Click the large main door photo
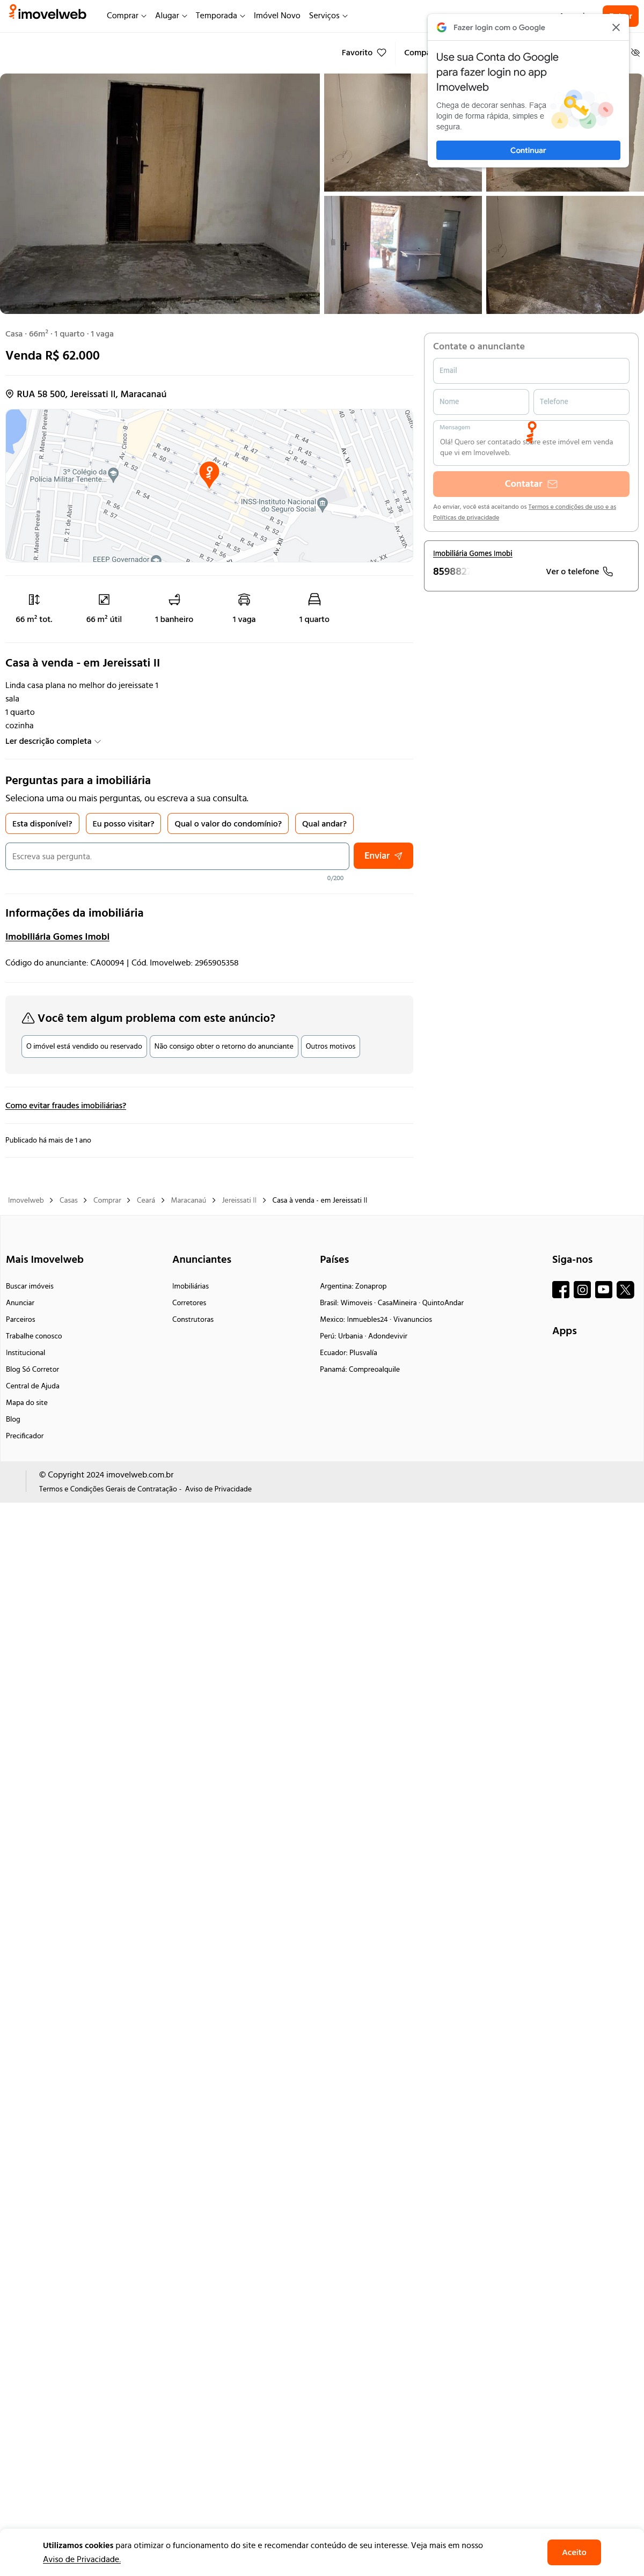644x2576 pixels. pyautogui.click(x=160, y=193)
